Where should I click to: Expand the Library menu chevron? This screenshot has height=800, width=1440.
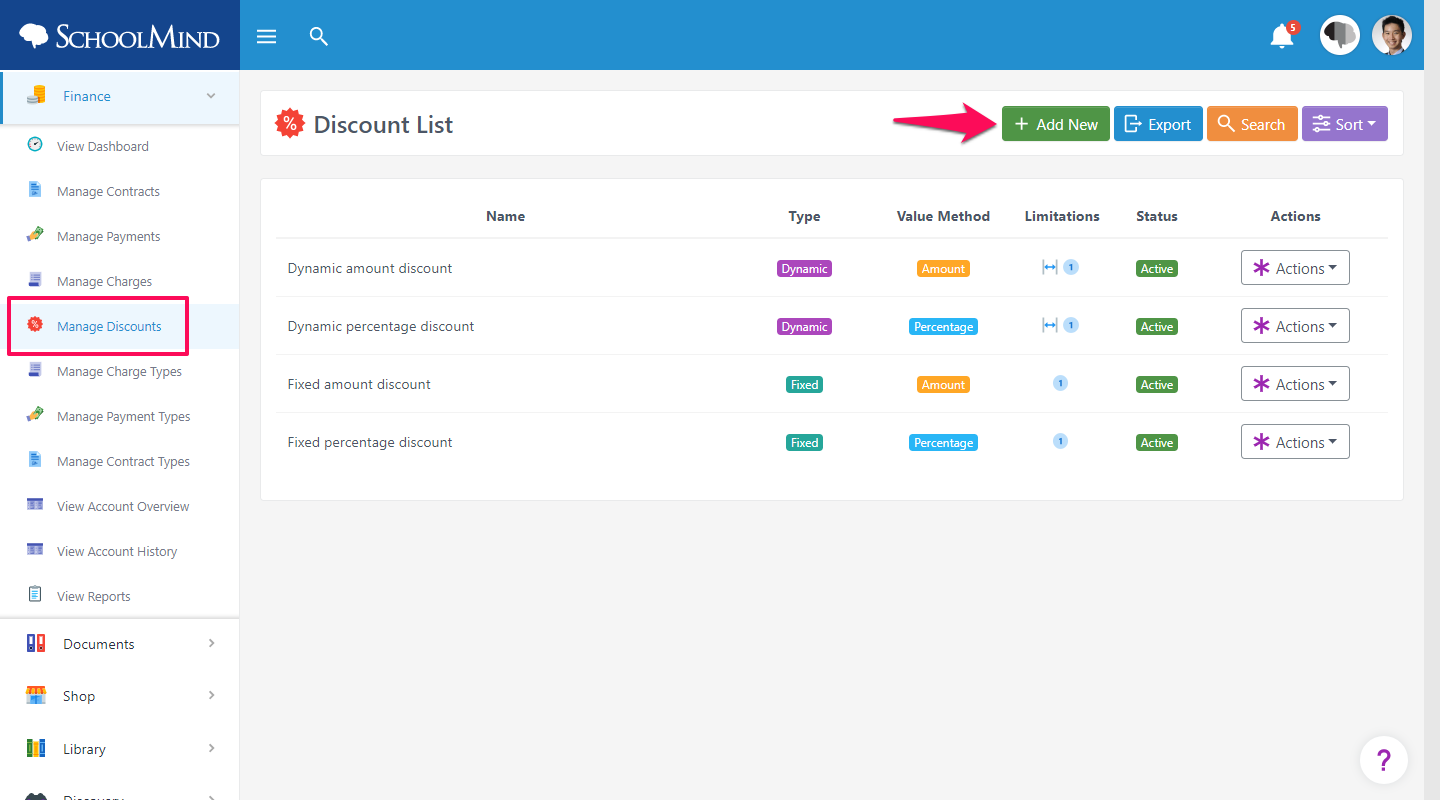(211, 748)
